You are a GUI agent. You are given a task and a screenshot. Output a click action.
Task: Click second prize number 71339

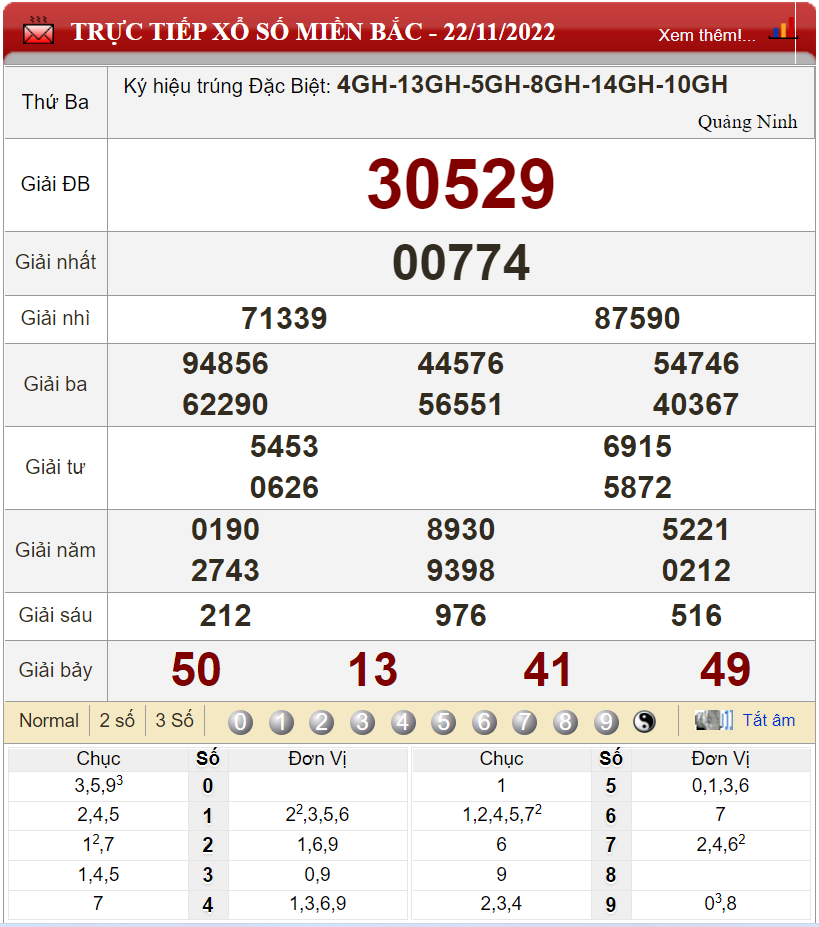point(284,319)
